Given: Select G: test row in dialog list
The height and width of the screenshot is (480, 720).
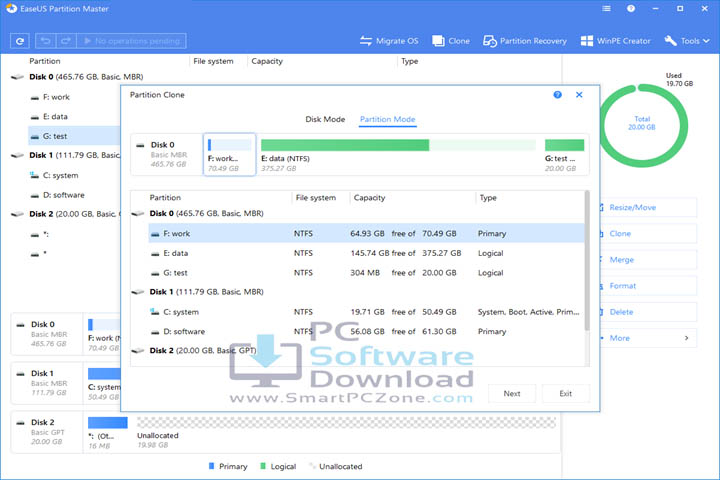Looking at the screenshot, I should [x=366, y=273].
